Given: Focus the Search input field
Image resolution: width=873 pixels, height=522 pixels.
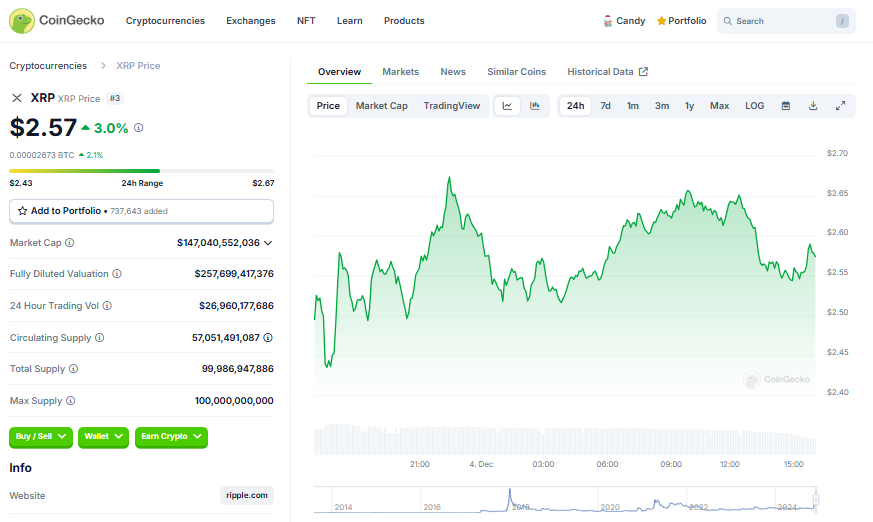Looking at the screenshot, I should [786, 21].
